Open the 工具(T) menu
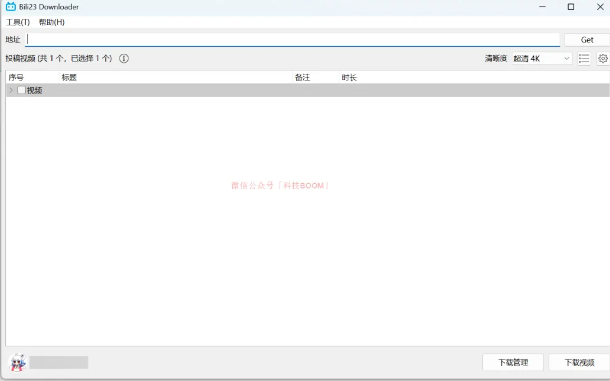 [x=18, y=22]
